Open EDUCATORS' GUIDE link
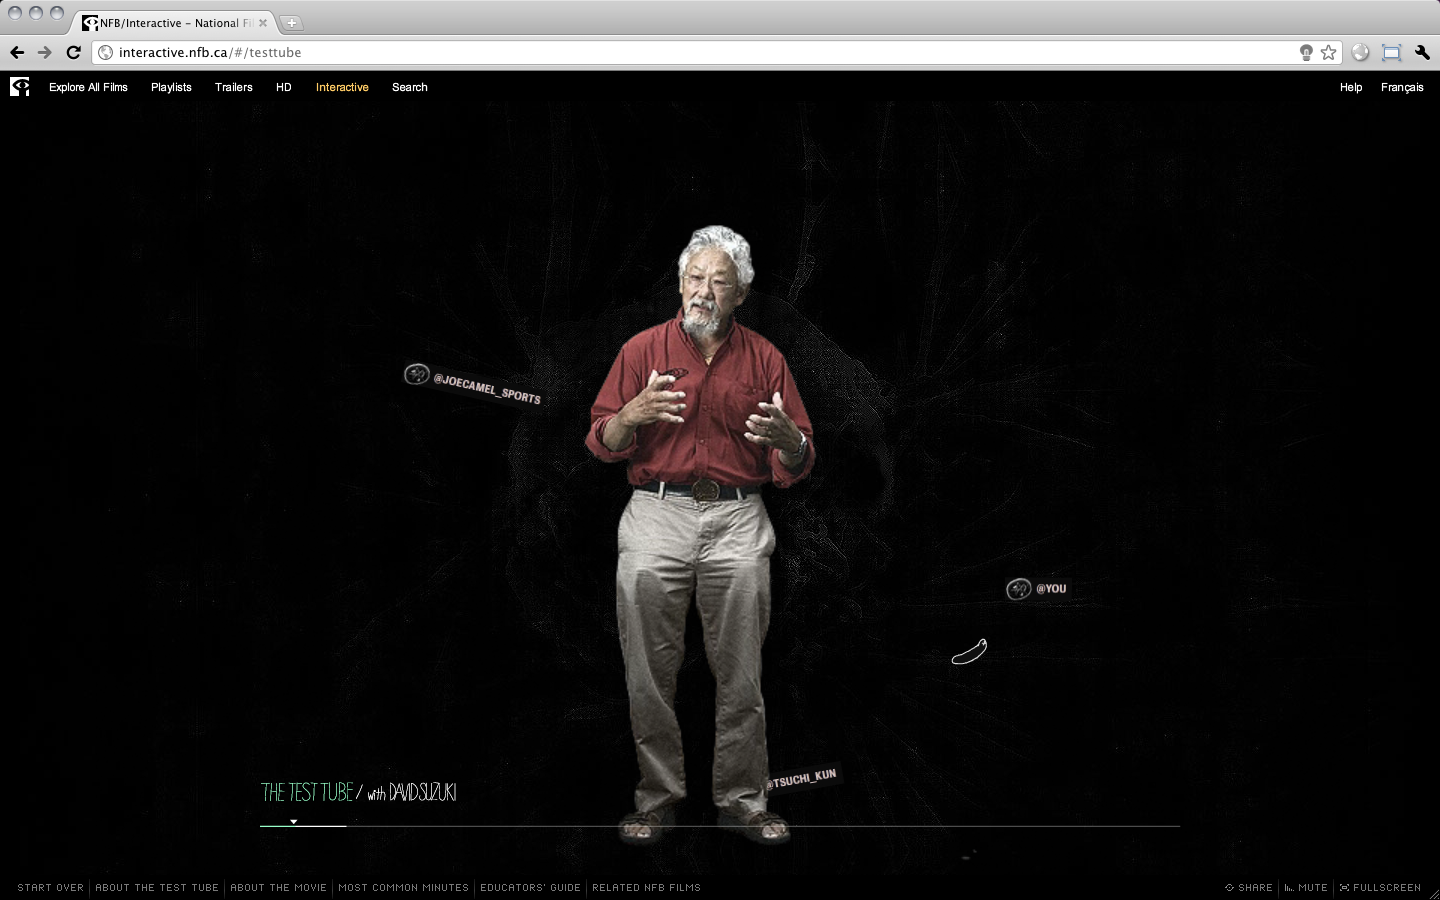The width and height of the screenshot is (1440, 900). click(530, 887)
